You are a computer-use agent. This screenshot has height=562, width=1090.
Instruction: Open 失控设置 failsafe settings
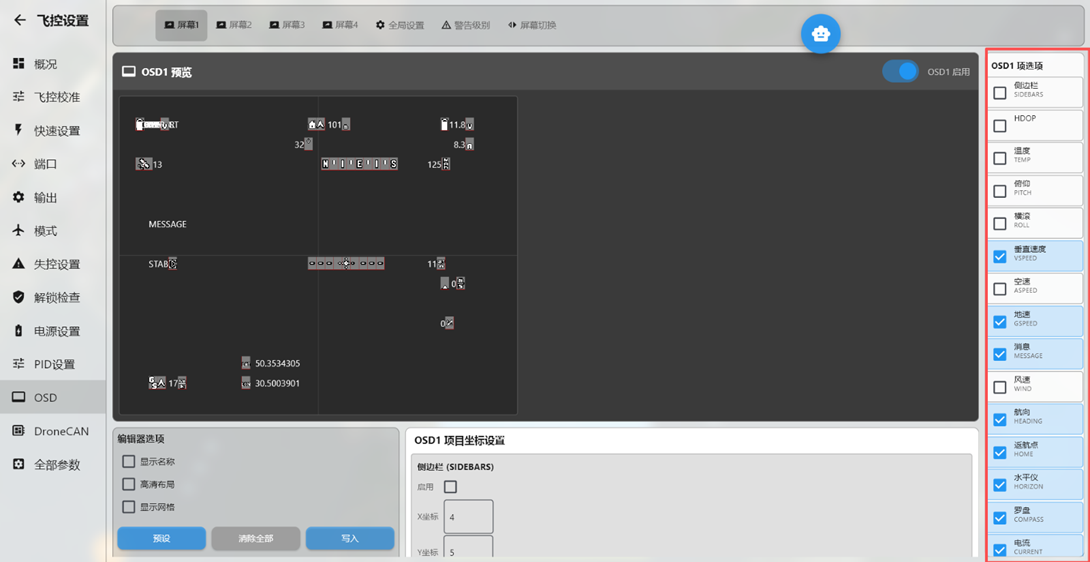coord(56,264)
